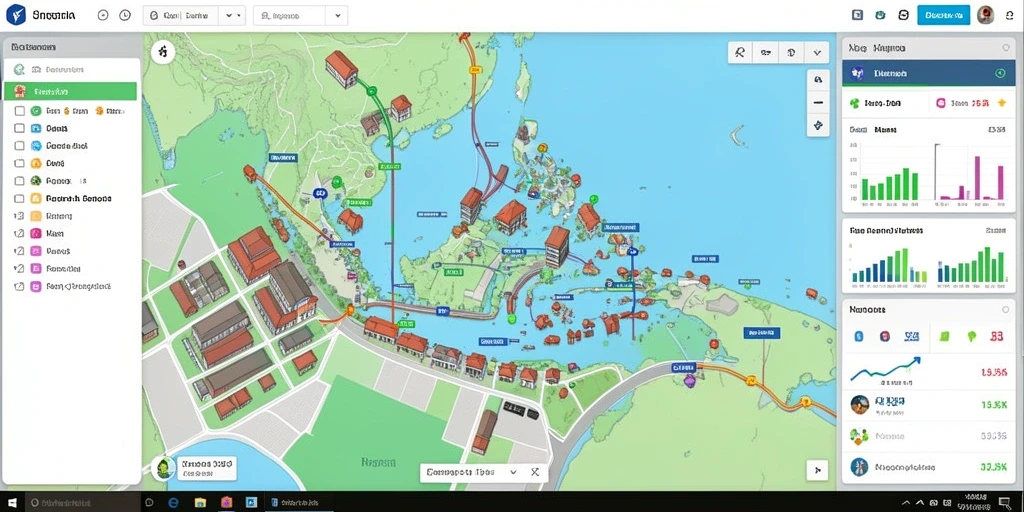
Task: Click the pink square swatch beside the red value
Action: [941, 103]
